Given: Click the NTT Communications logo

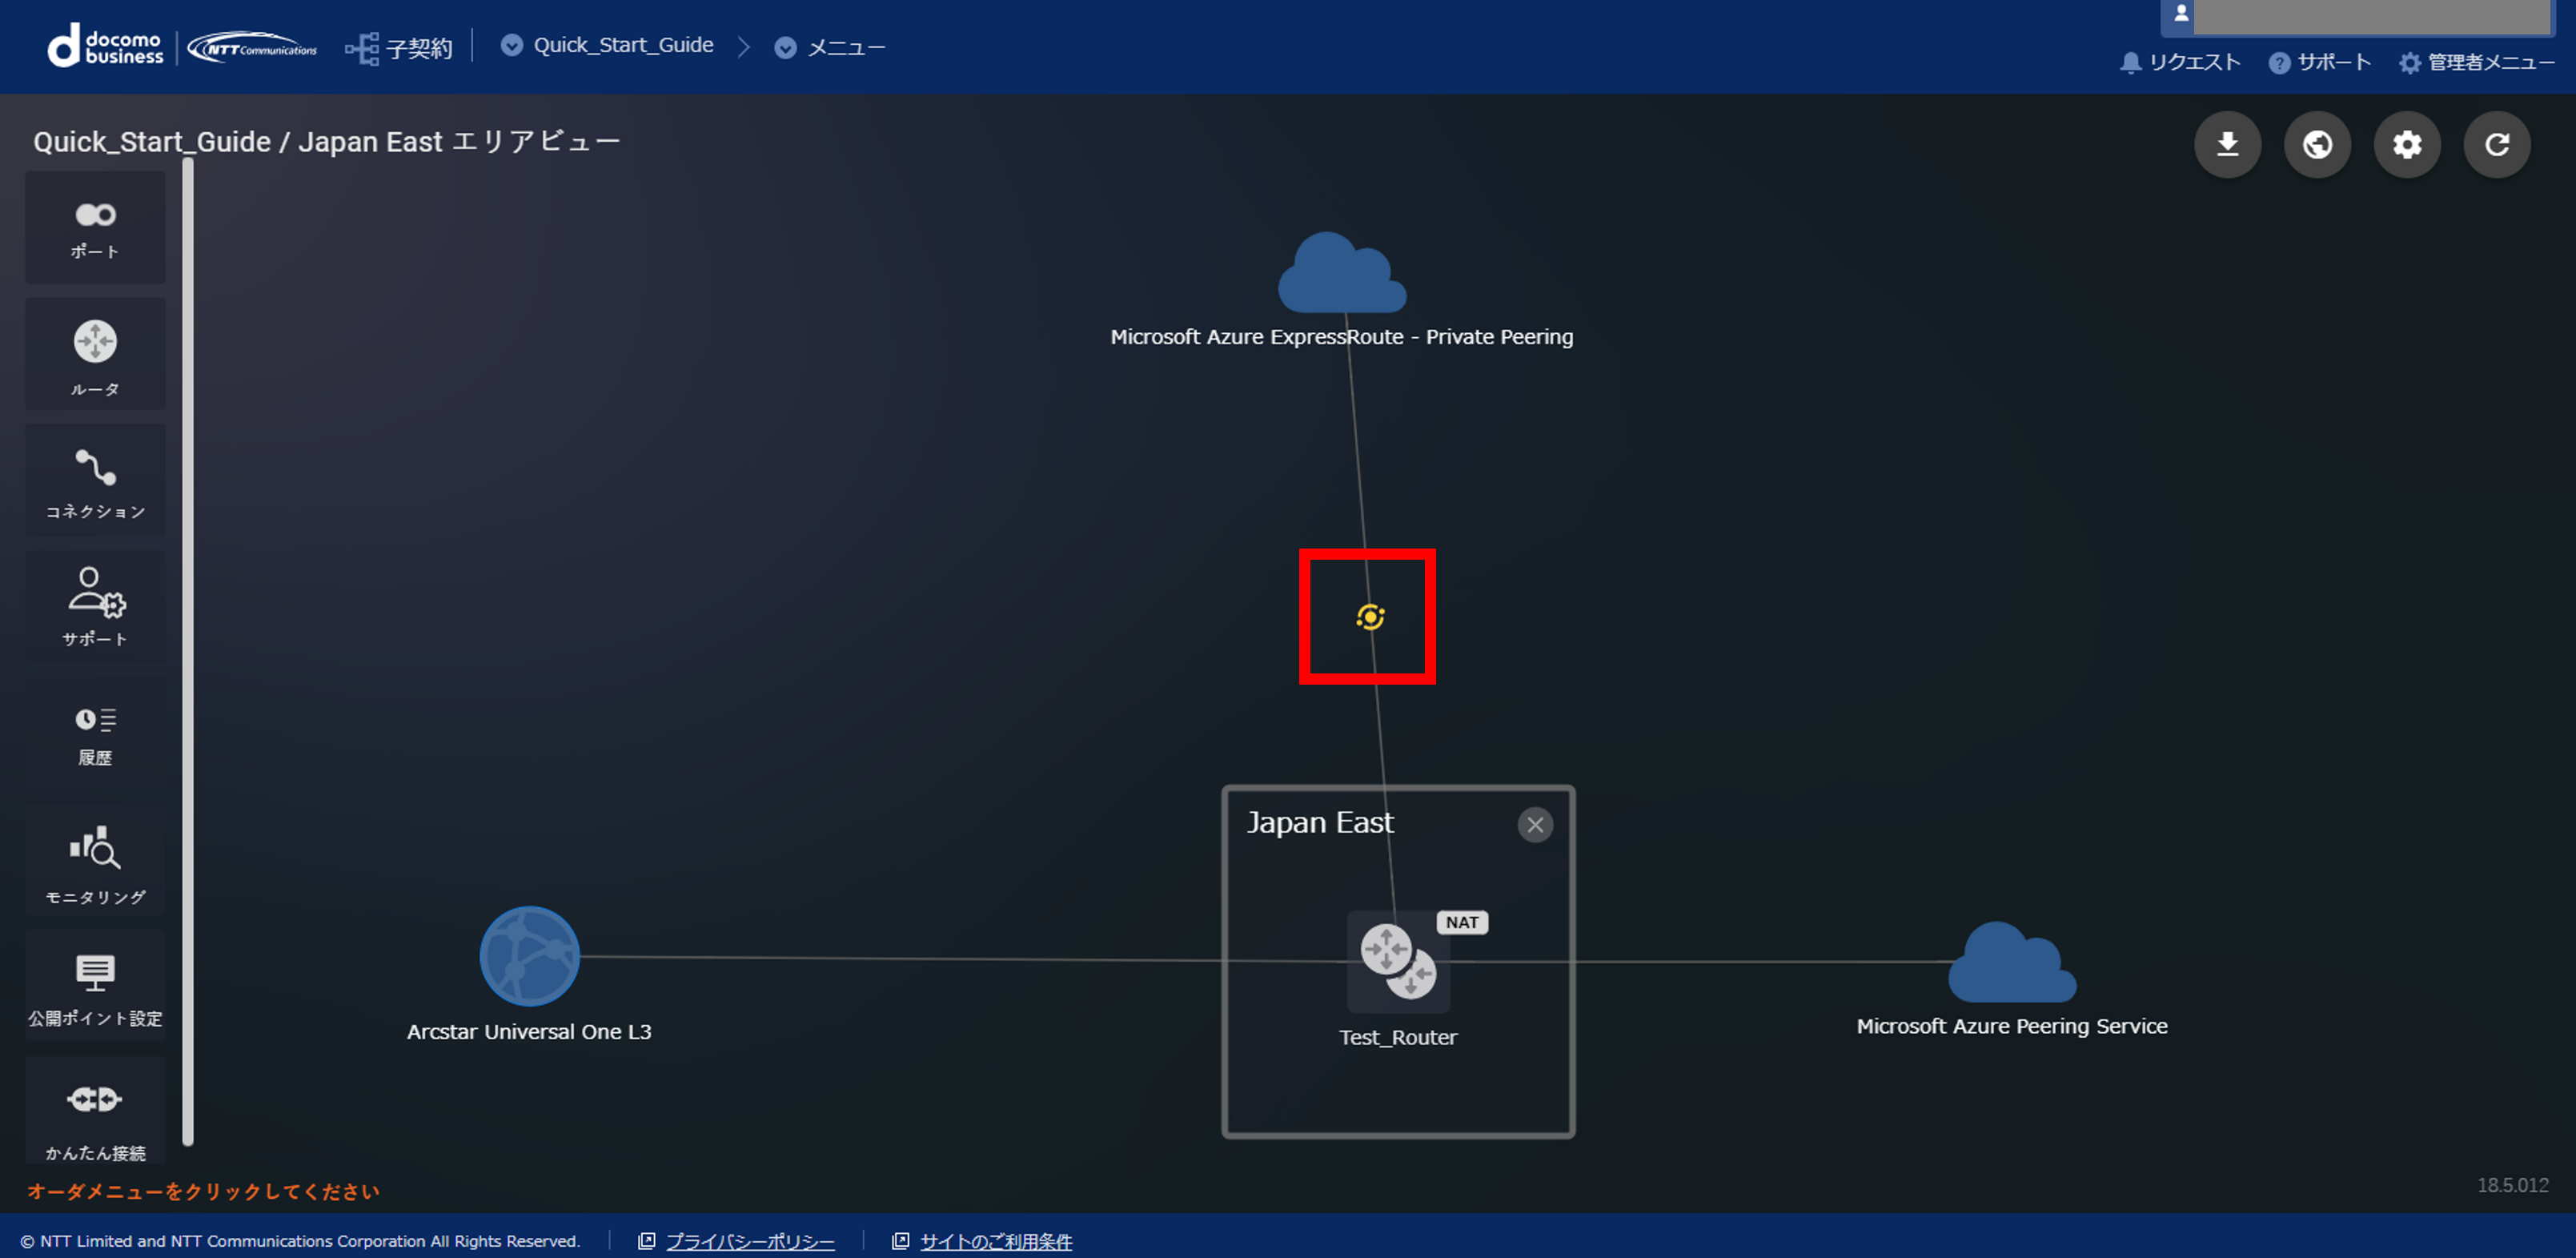Looking at the screenshot, I should pyautogui.click(x=252, y=48).
